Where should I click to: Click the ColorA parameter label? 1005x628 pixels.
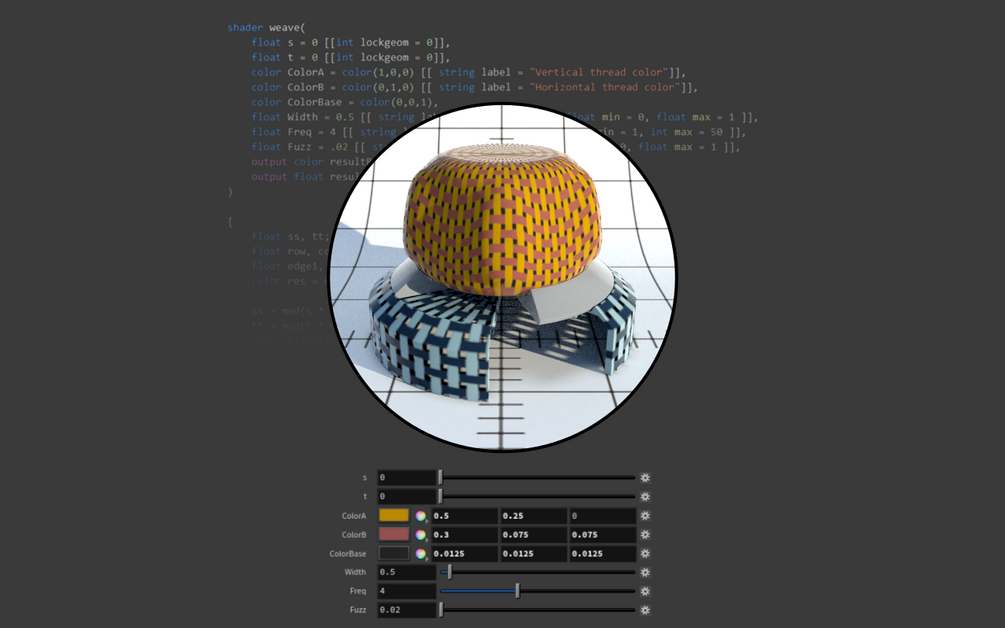coord(354,516)
